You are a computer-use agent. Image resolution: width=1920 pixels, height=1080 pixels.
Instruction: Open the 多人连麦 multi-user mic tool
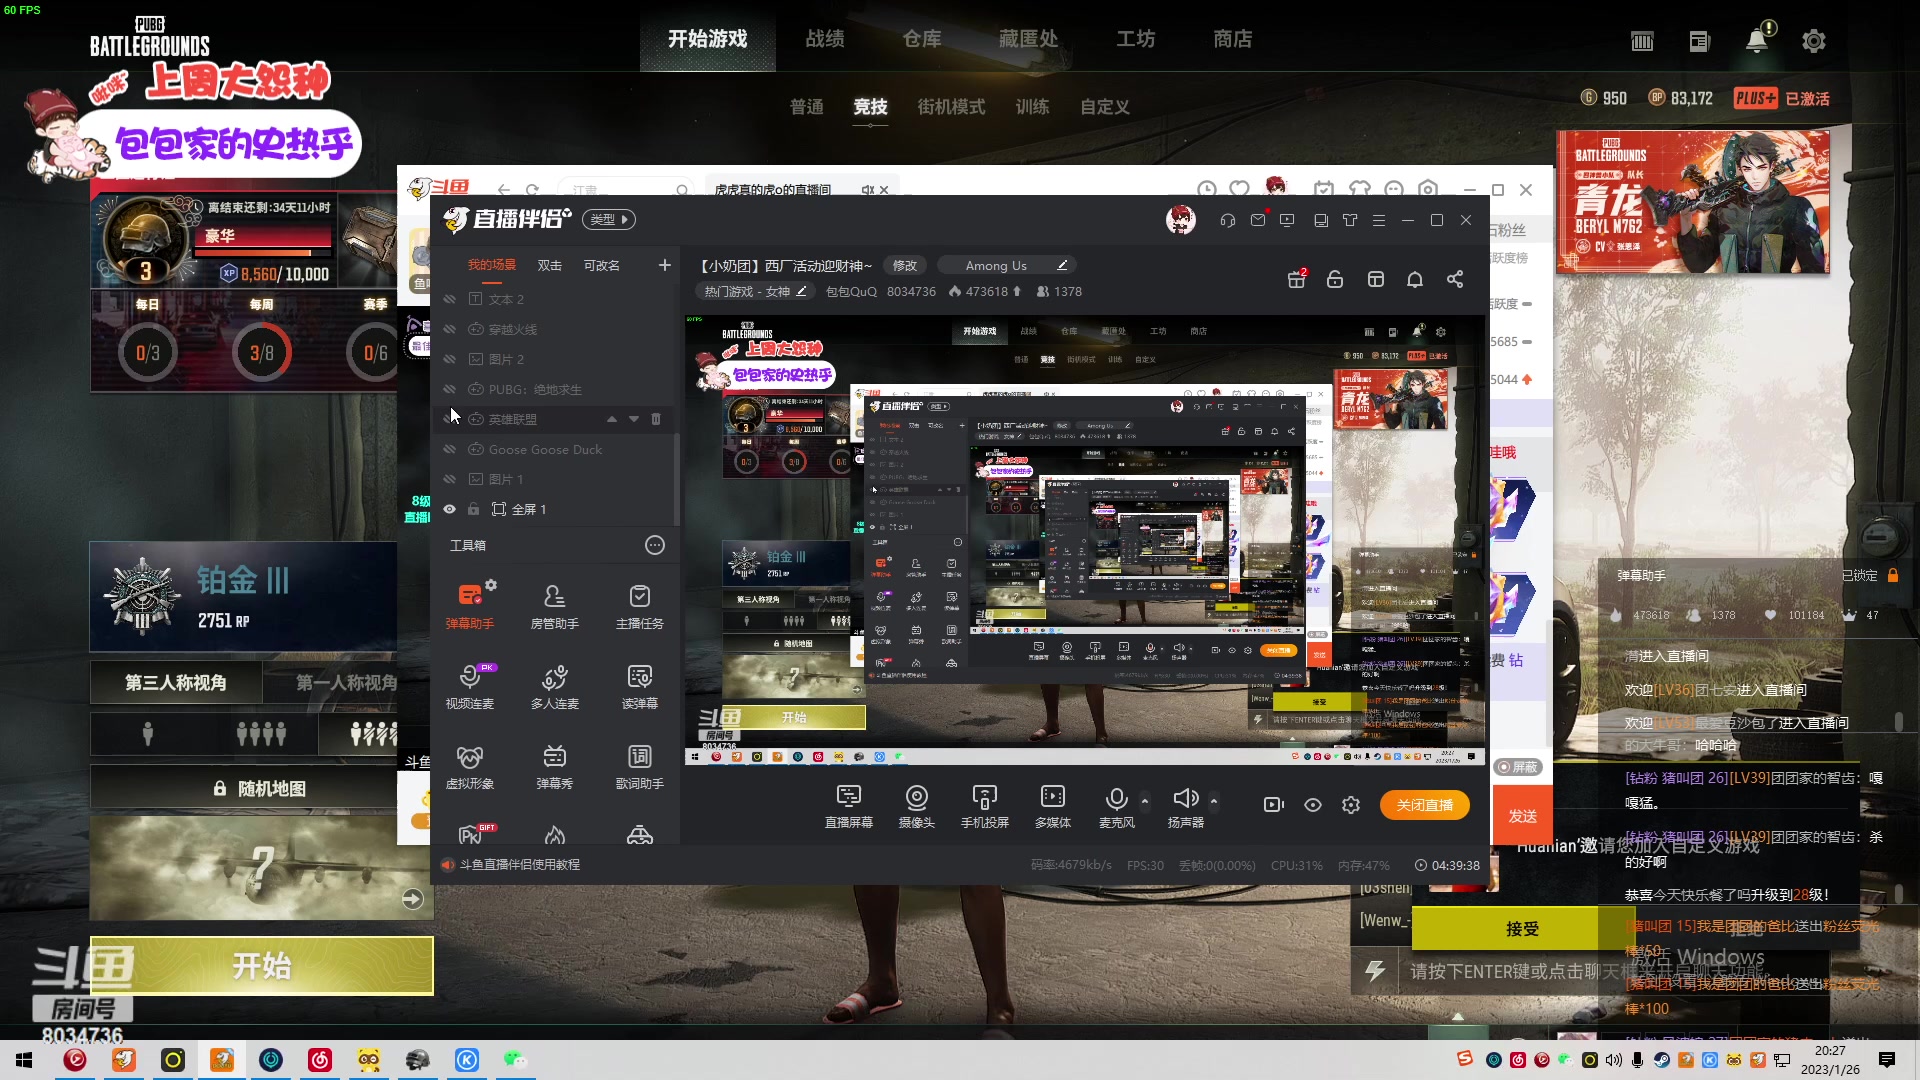(x=554, y=685)
